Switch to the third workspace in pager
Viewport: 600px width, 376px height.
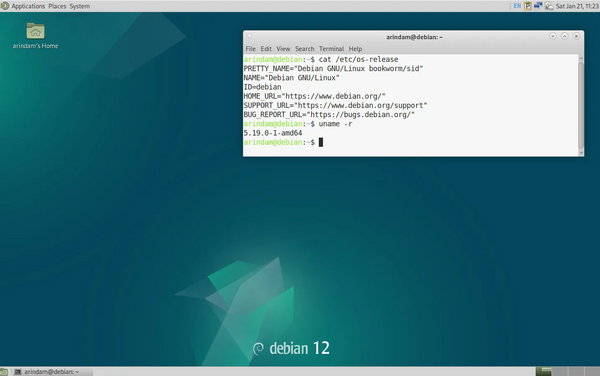[576, 371]
